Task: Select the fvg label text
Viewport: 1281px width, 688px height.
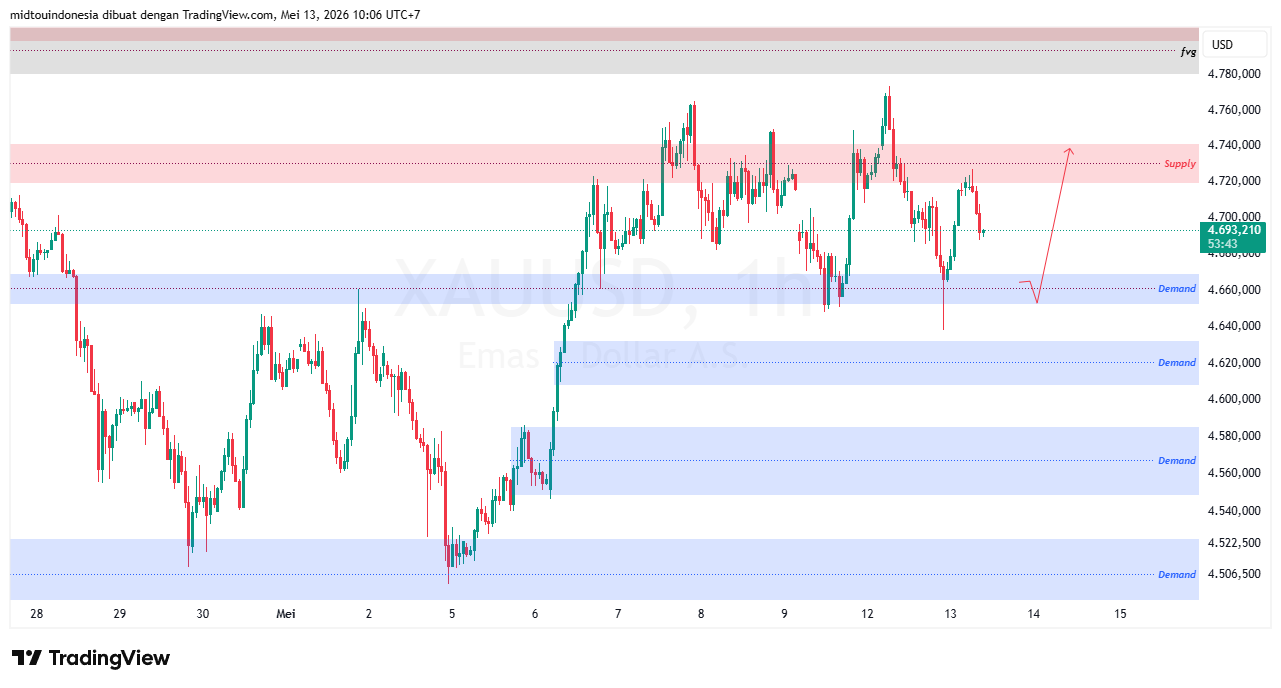Action: click(1188, 50)
